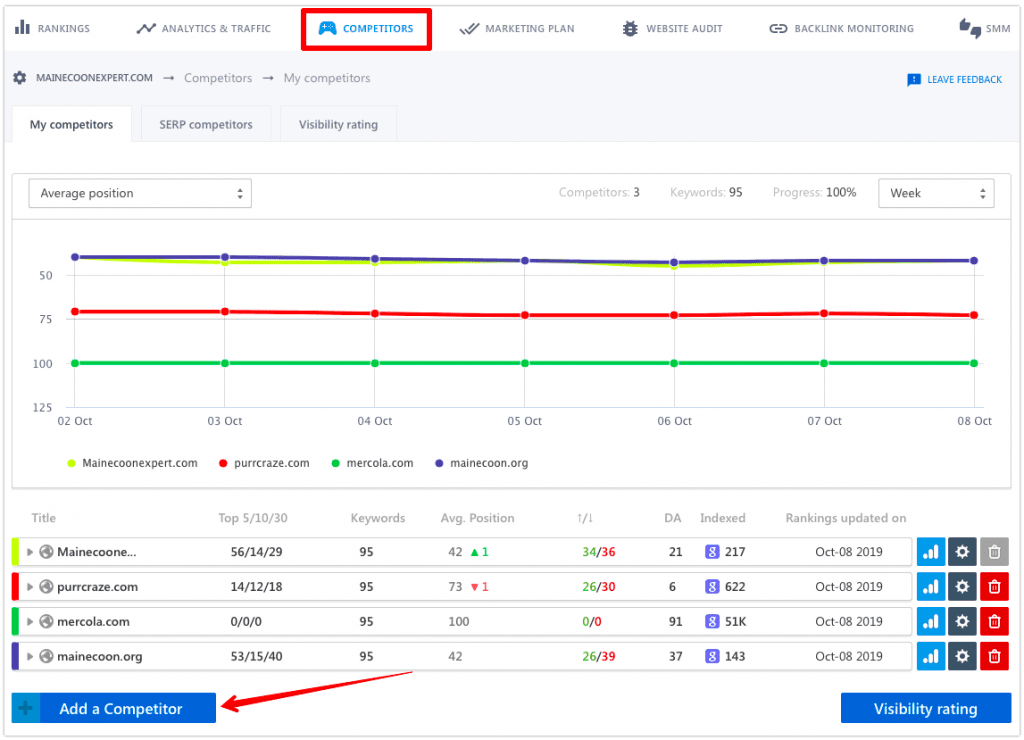
Task: Toggle mercola.com legend series
Action: (372, 463)
